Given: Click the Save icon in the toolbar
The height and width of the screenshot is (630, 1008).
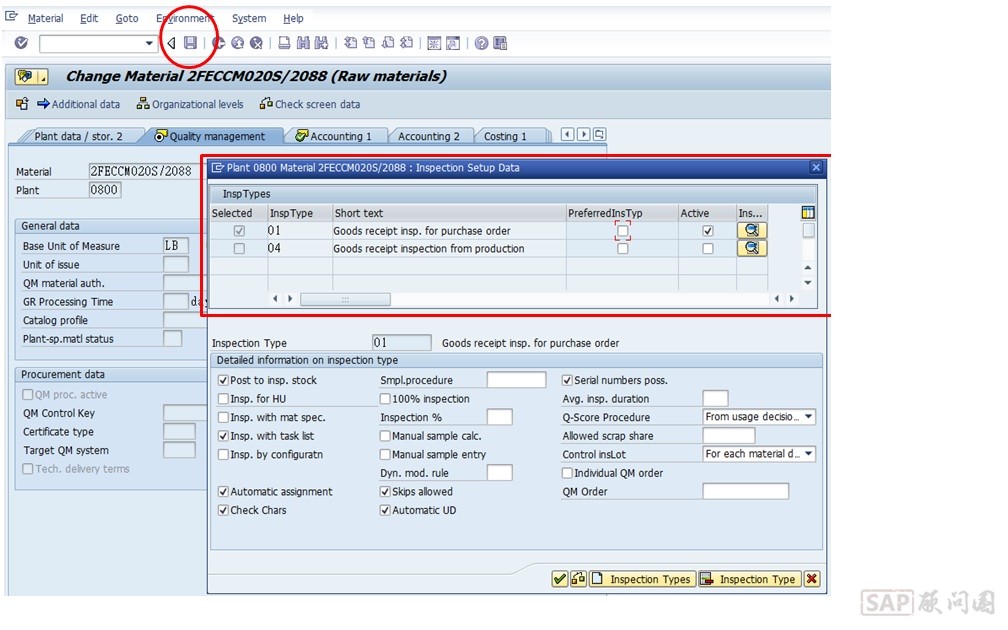Looking at the screenshot, I should coord(190,43).
